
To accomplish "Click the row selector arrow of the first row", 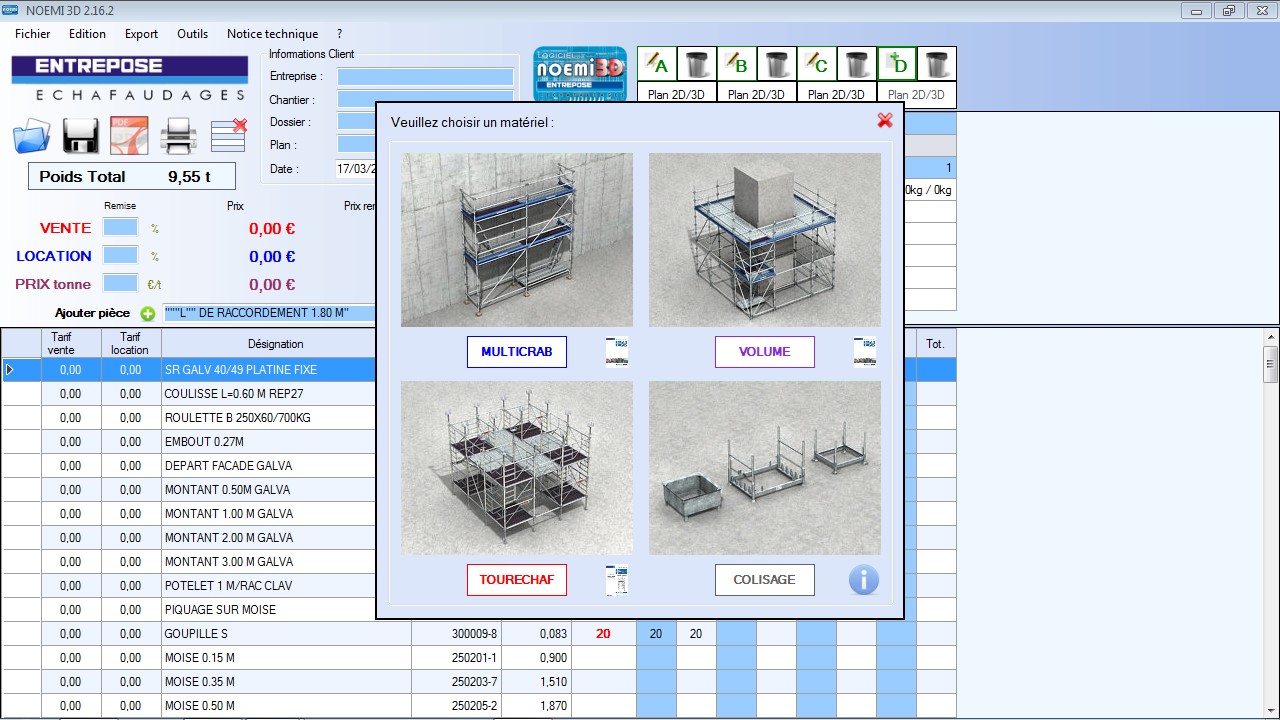I will point(11,370).
